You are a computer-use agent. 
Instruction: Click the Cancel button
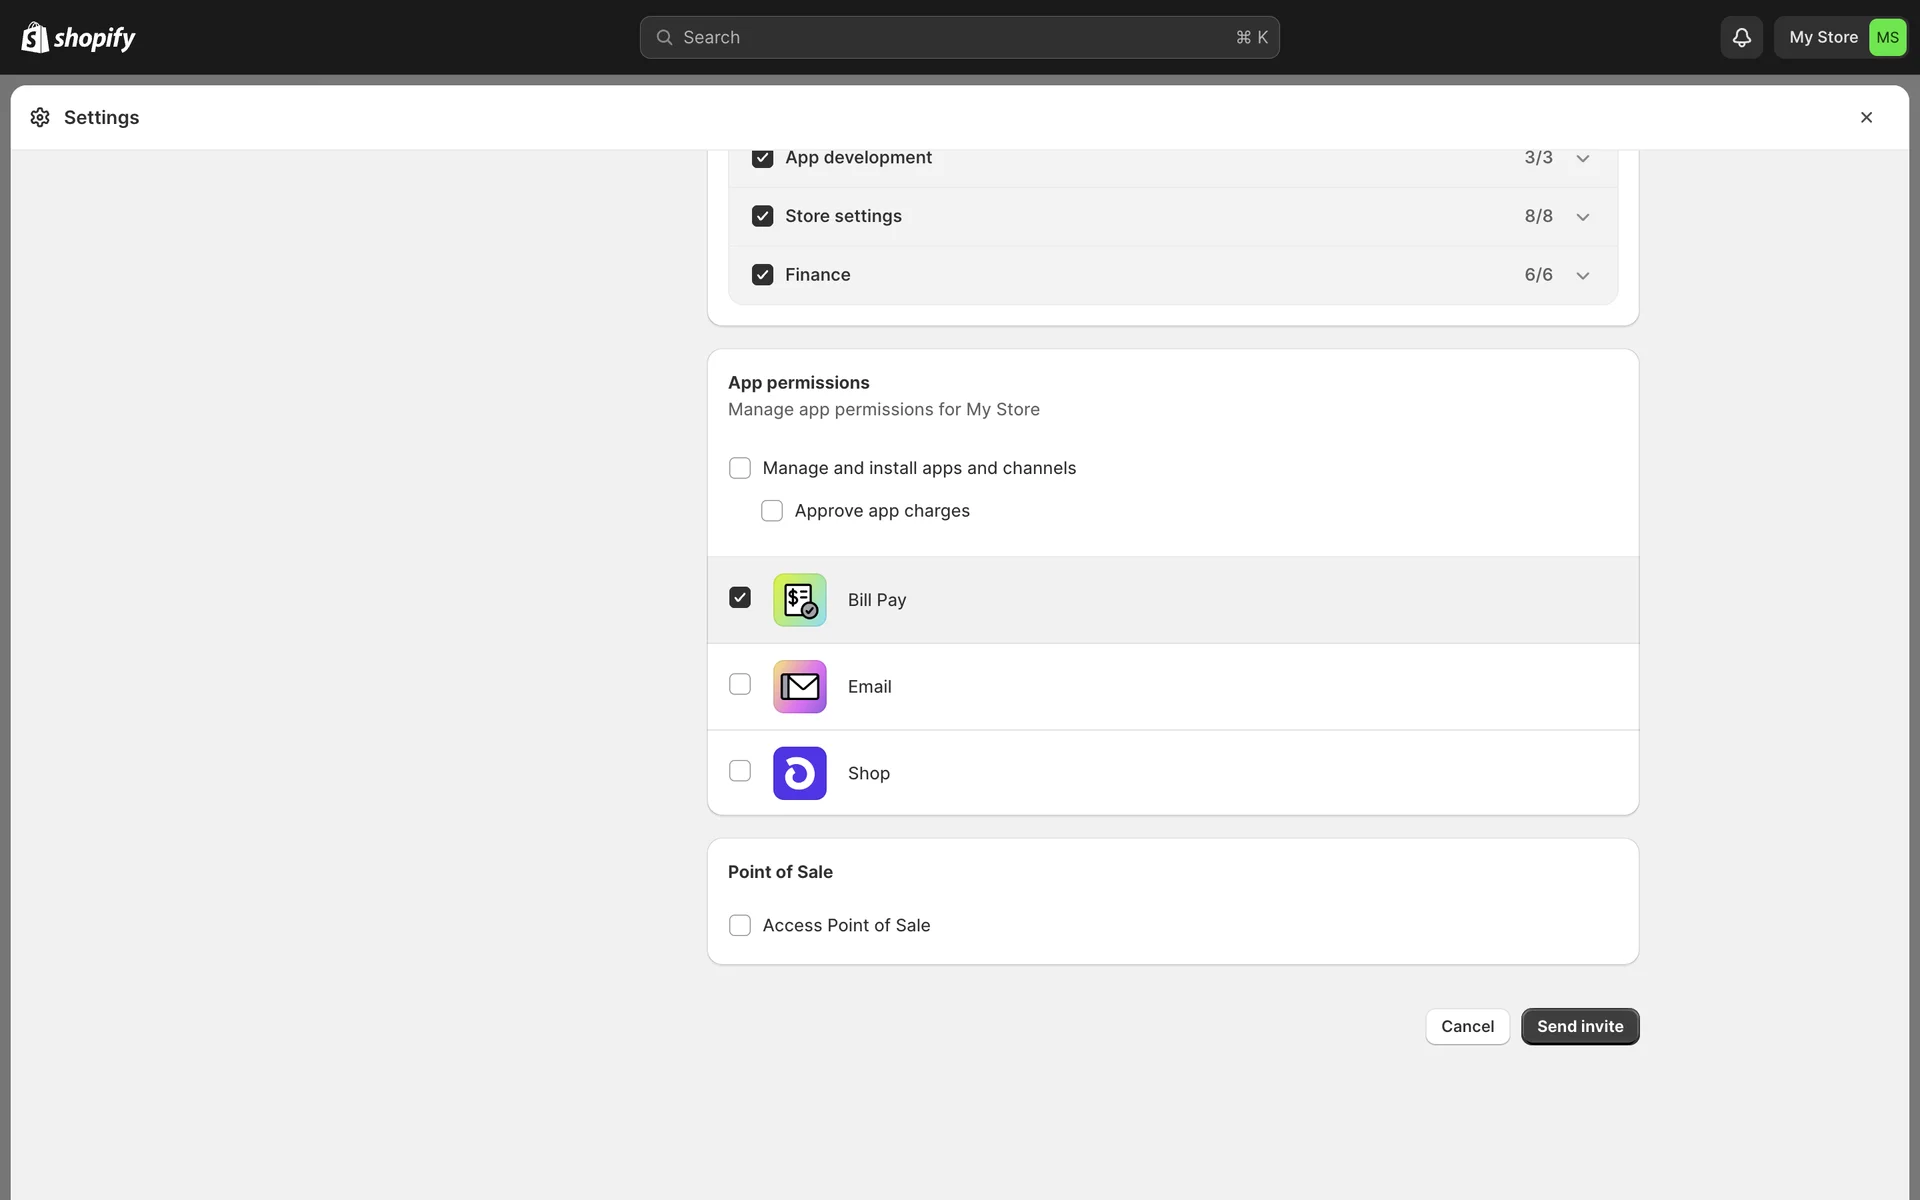1467,1026
